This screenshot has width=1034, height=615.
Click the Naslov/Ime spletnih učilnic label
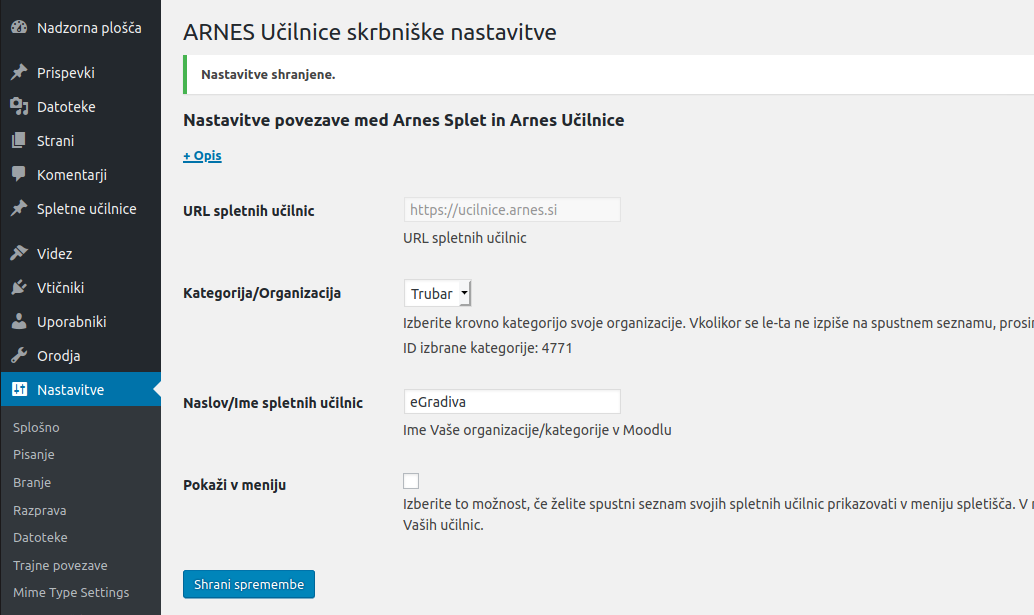click(x=273, y=403)
